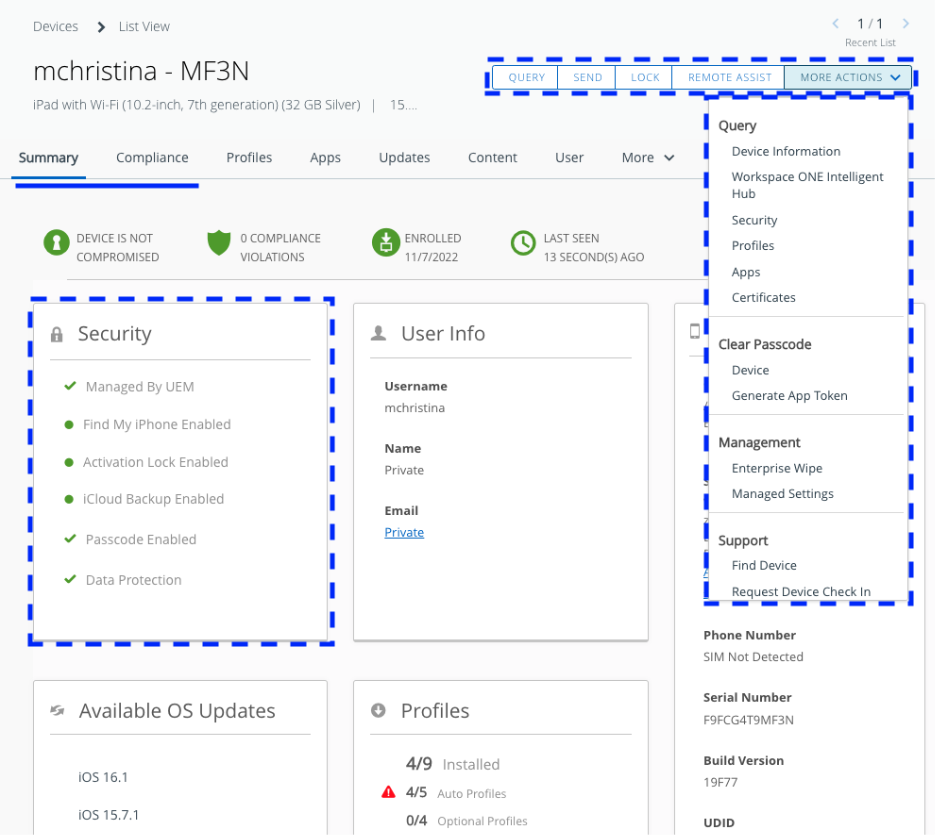Click green check beside Data Protection
936x835 pixels.
(x=70, y=580)
